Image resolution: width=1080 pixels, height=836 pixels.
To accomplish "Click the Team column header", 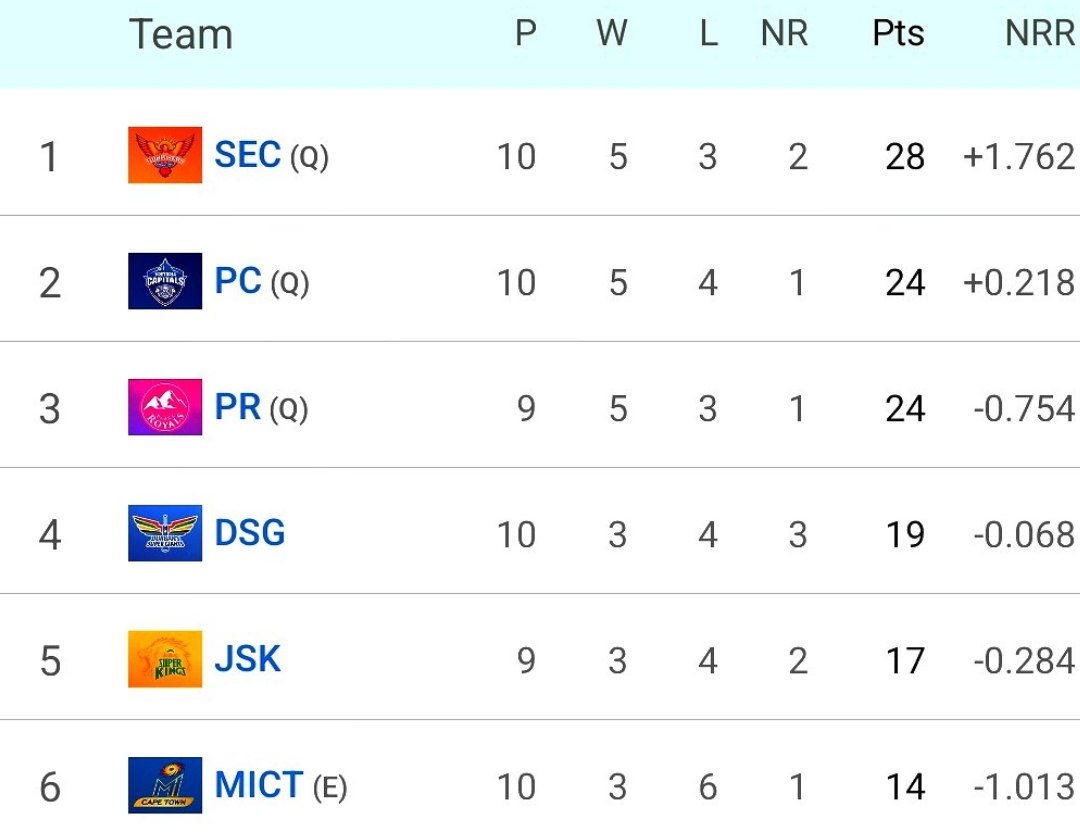I will (x=181, y=35).
